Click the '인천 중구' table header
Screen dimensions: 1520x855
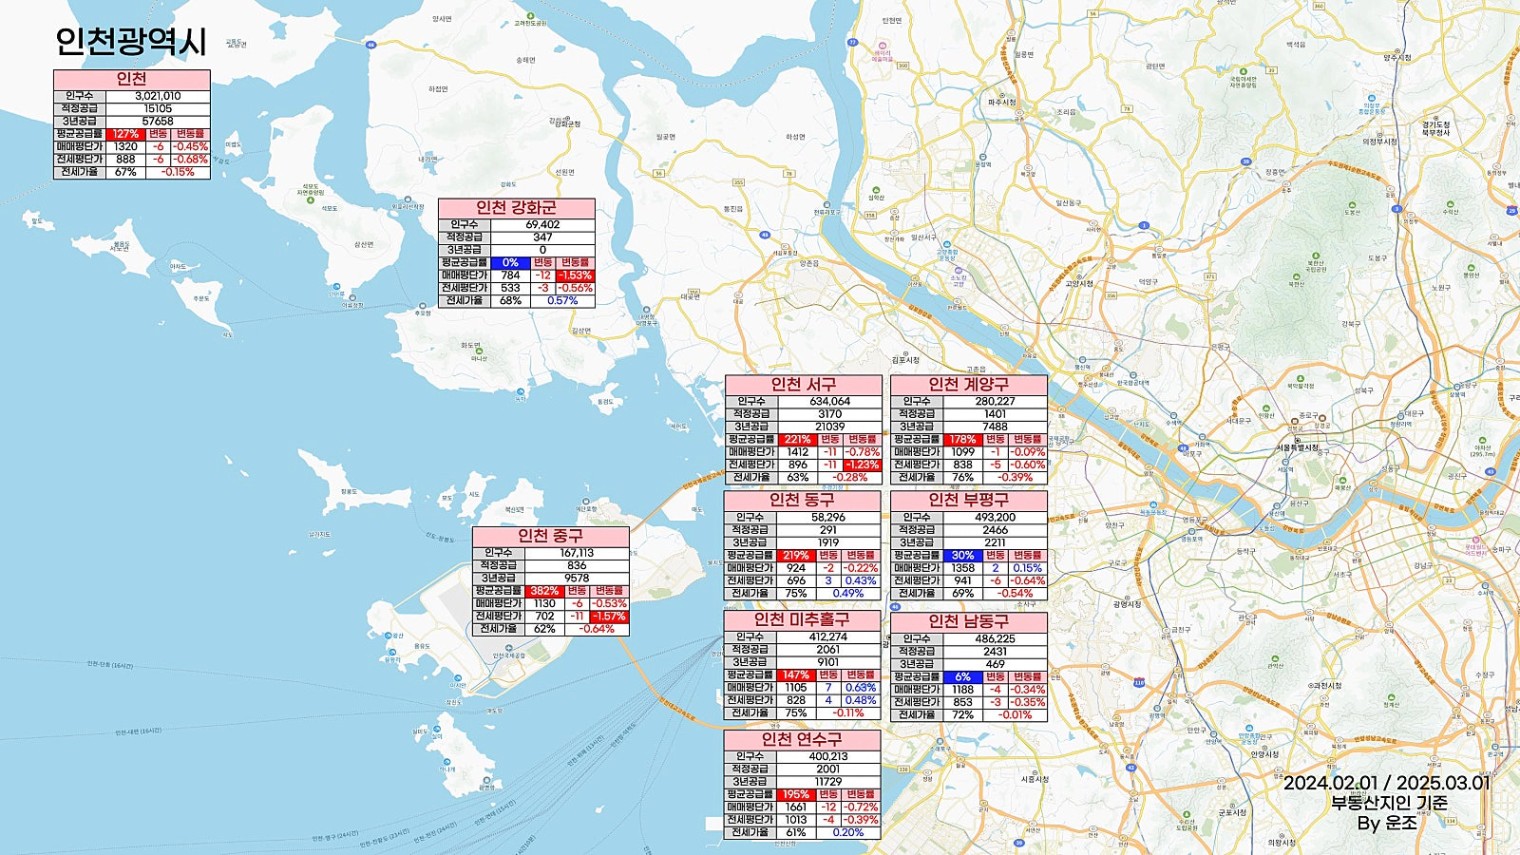(550, 536)
